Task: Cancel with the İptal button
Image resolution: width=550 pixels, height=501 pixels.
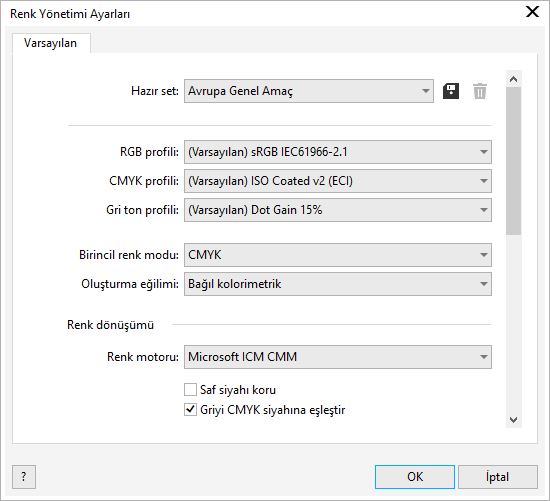Action: point(498,477)
